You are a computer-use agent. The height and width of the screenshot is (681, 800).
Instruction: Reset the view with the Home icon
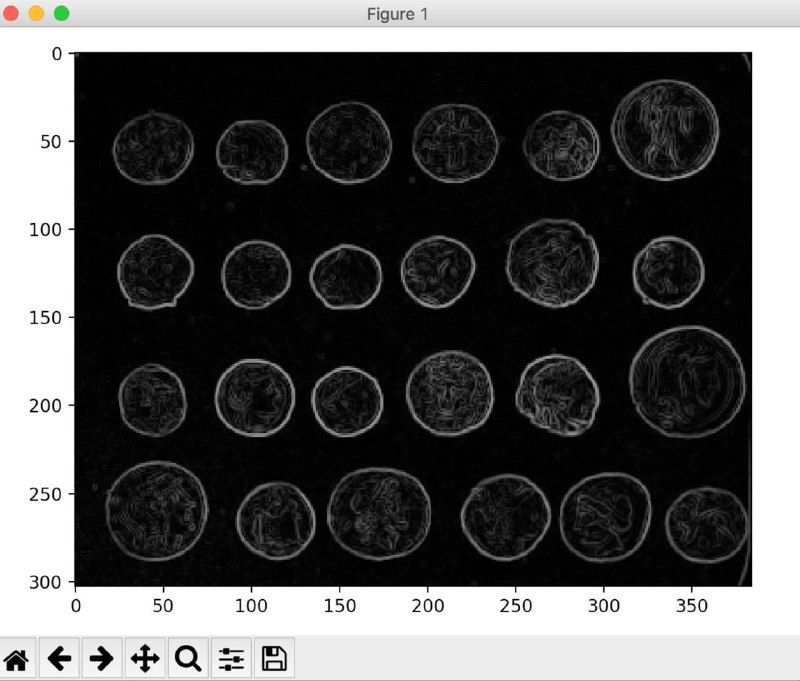click(16, 659)
